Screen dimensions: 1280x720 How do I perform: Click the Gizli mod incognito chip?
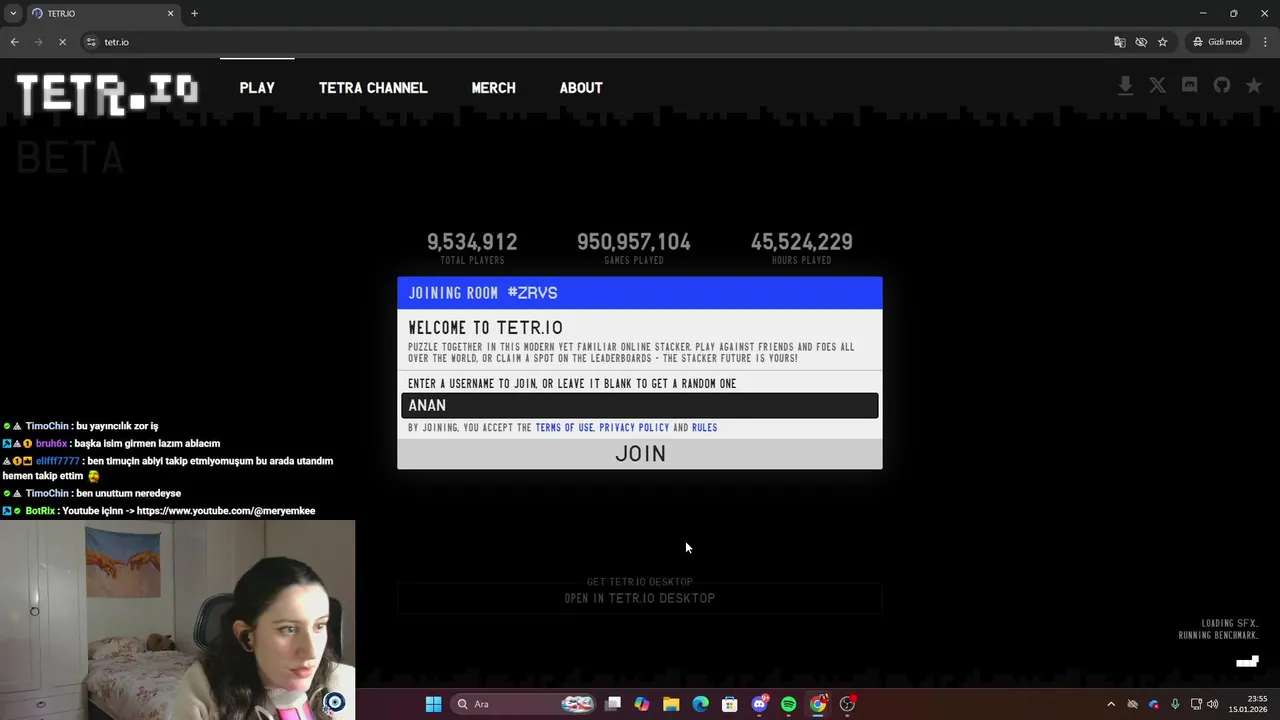[x=1217, y=42]
